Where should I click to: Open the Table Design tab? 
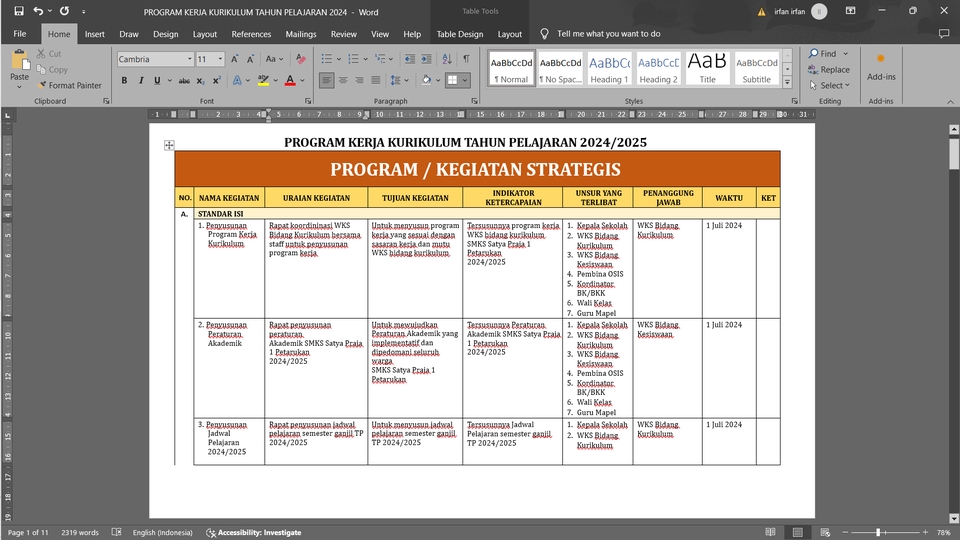(x=460, y=34)
